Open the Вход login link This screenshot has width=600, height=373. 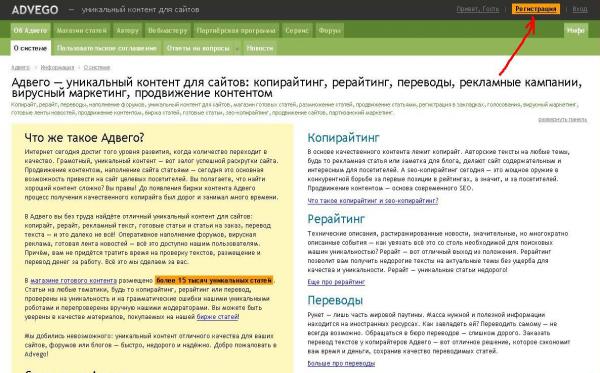tap(580, 9)
